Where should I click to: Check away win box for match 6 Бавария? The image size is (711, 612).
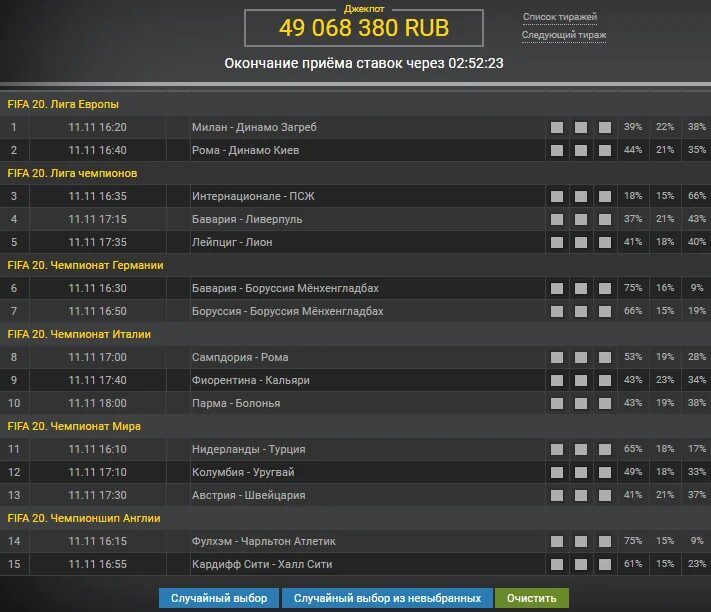[605, 288]
